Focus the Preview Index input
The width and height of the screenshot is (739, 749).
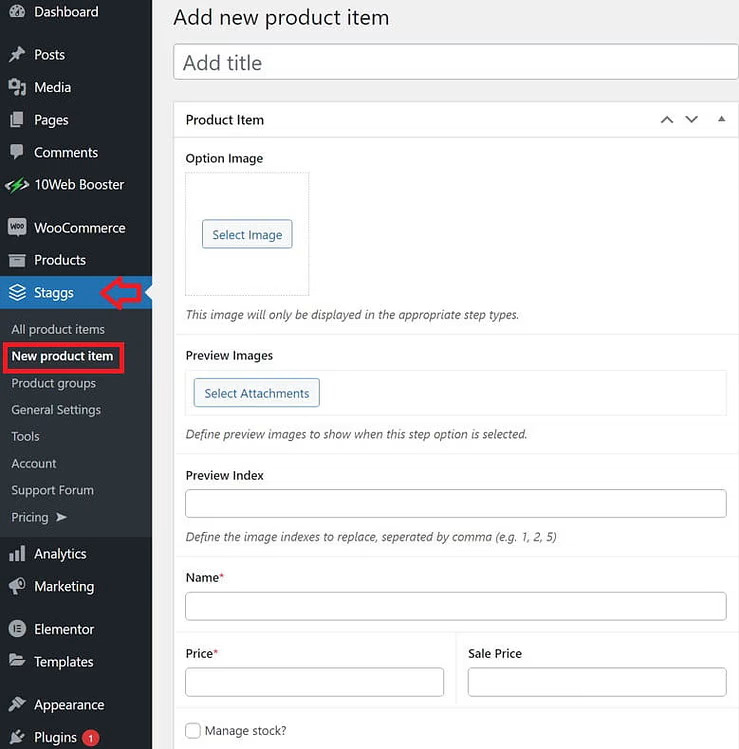coord(456,503)
